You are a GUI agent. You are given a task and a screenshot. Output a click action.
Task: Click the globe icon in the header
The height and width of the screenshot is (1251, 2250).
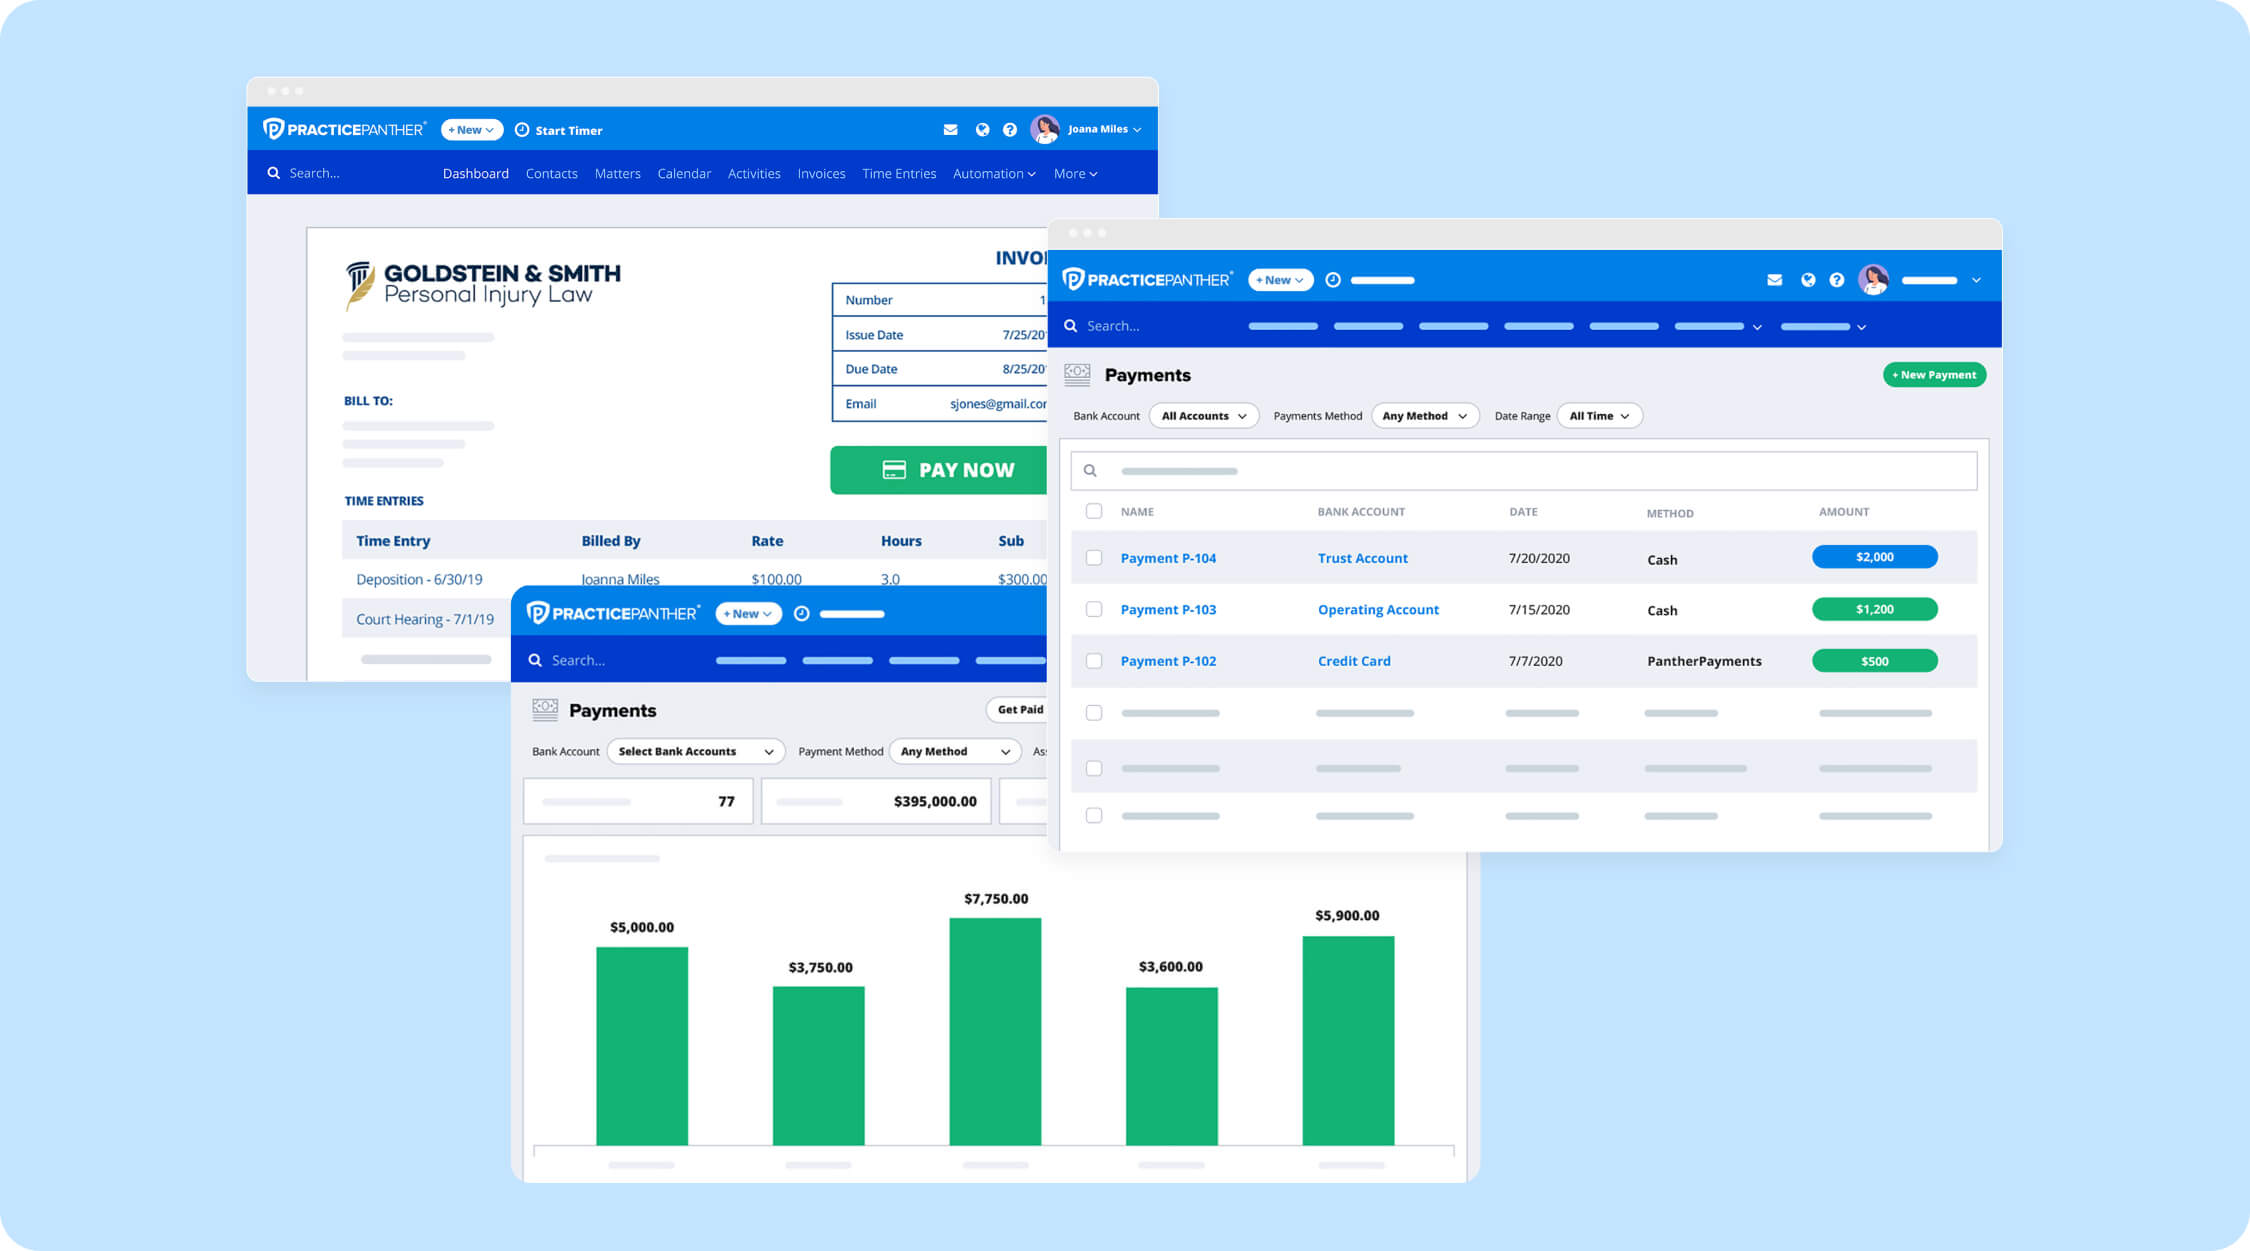pos(981,129)
